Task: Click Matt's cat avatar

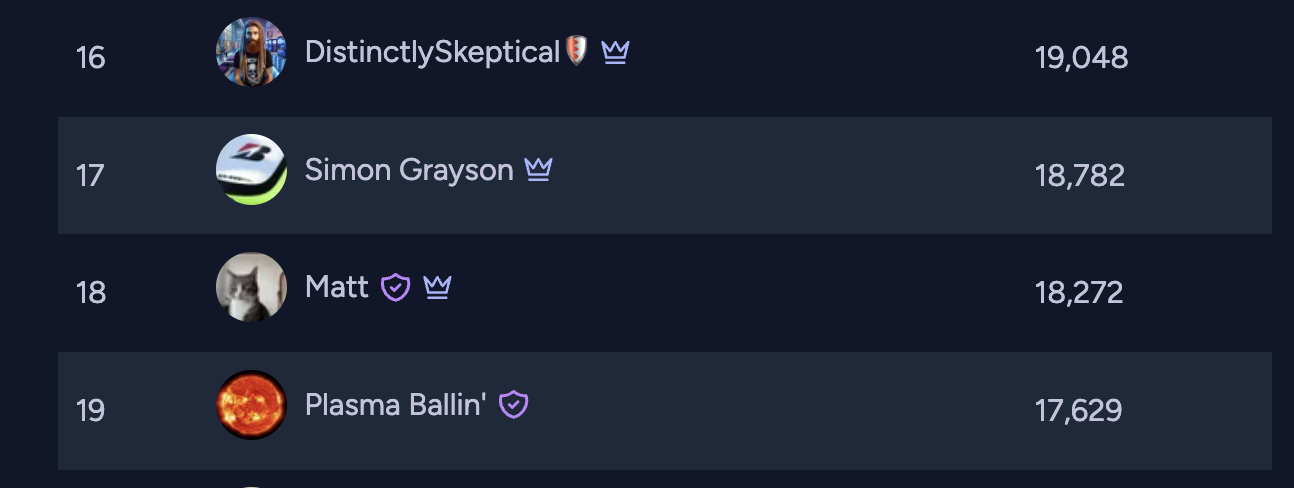Action: coord(251,287)
